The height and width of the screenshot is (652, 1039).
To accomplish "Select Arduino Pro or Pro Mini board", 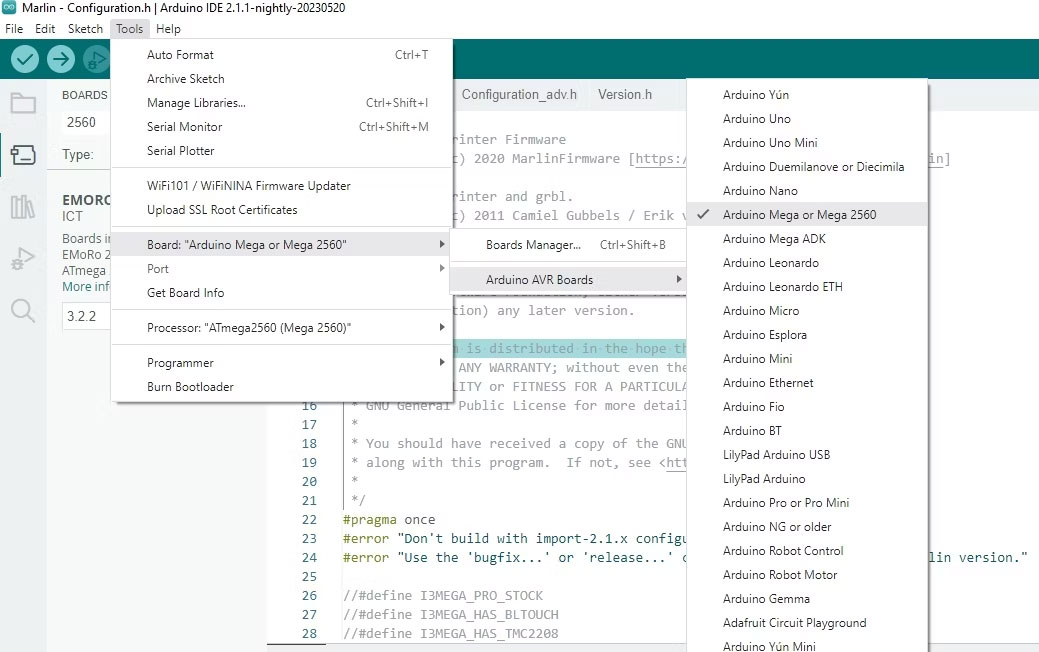I will [x=807, y=502].
